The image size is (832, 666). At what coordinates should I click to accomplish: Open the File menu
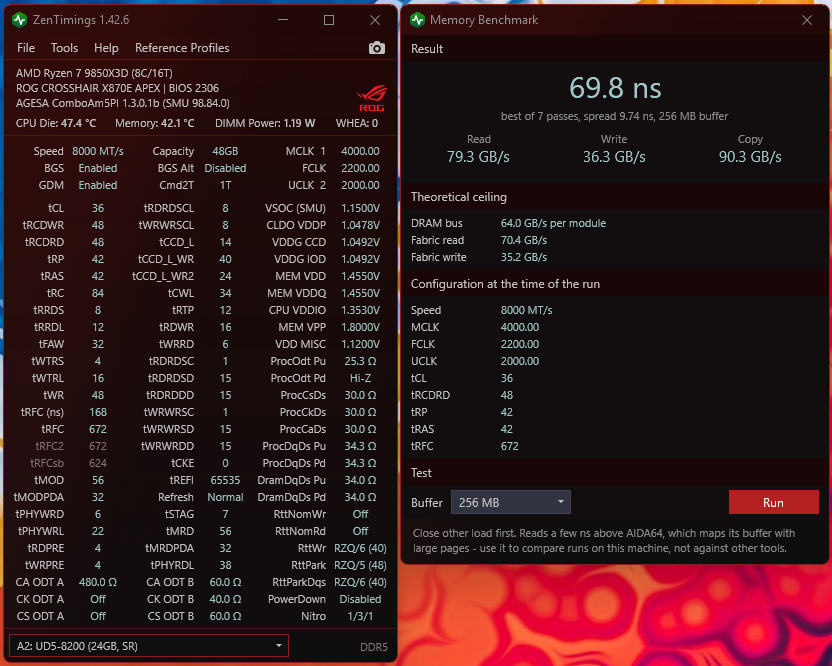click(26, 48)
